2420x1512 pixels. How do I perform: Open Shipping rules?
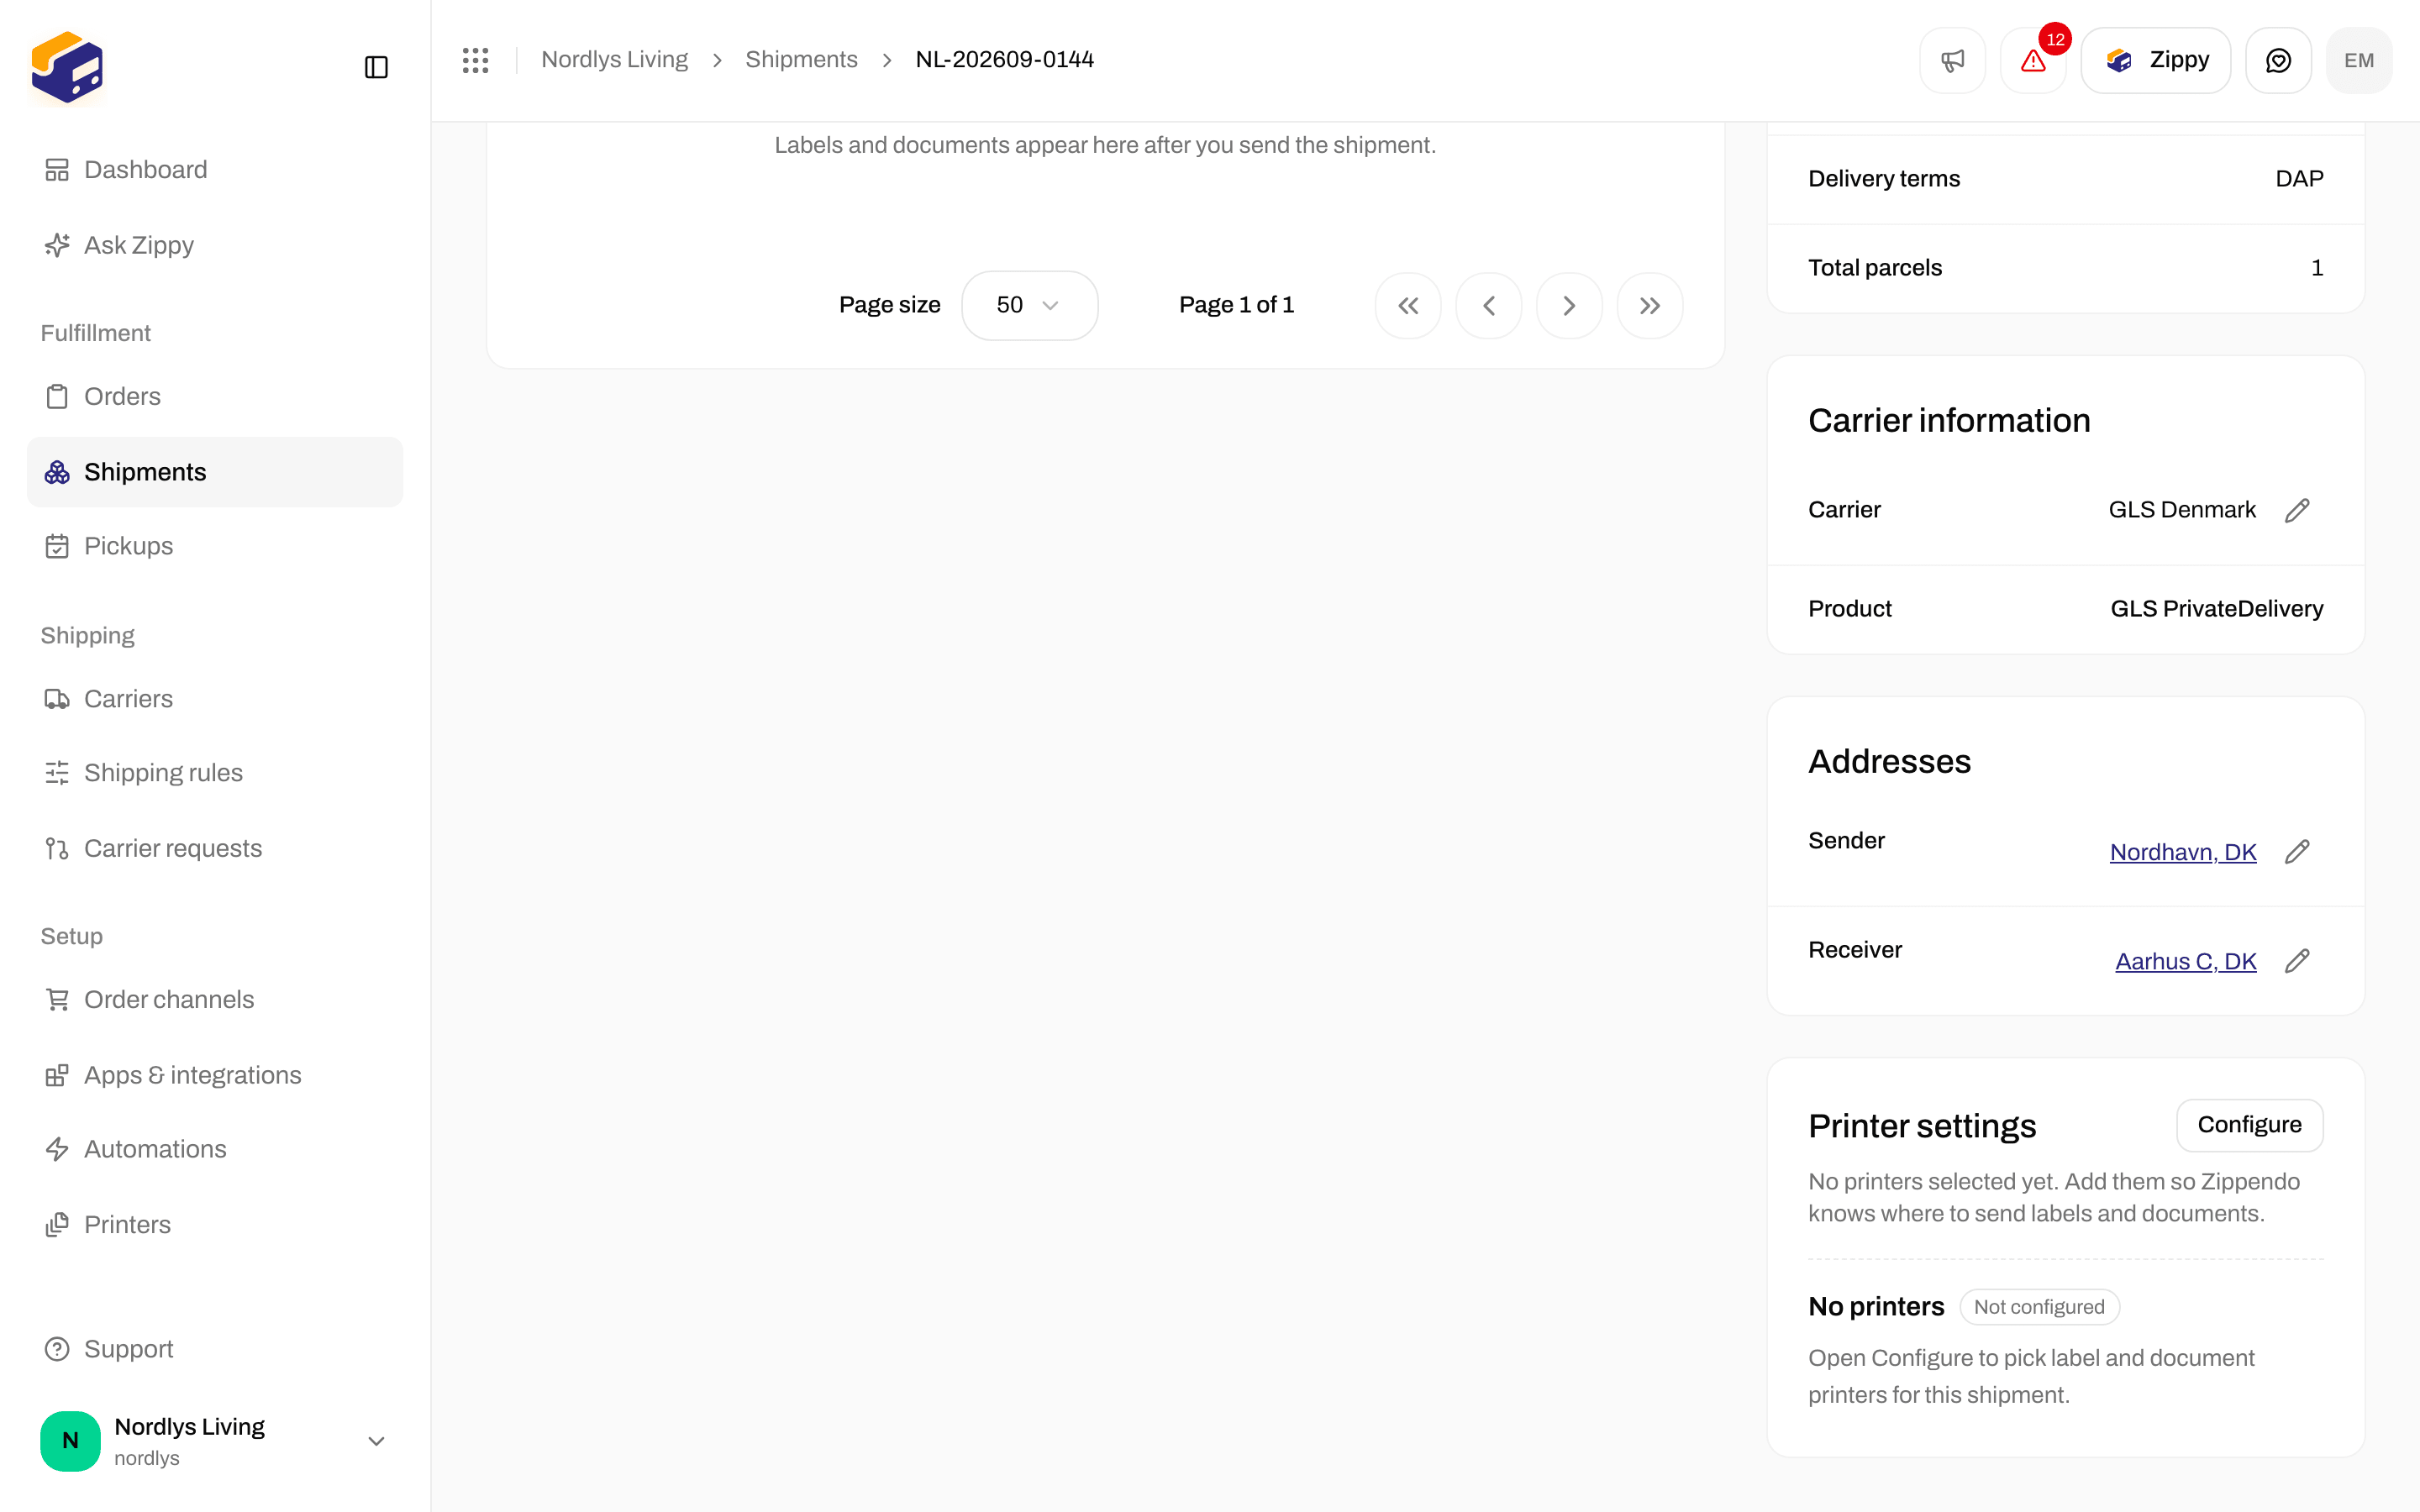[x=215, y=773]
